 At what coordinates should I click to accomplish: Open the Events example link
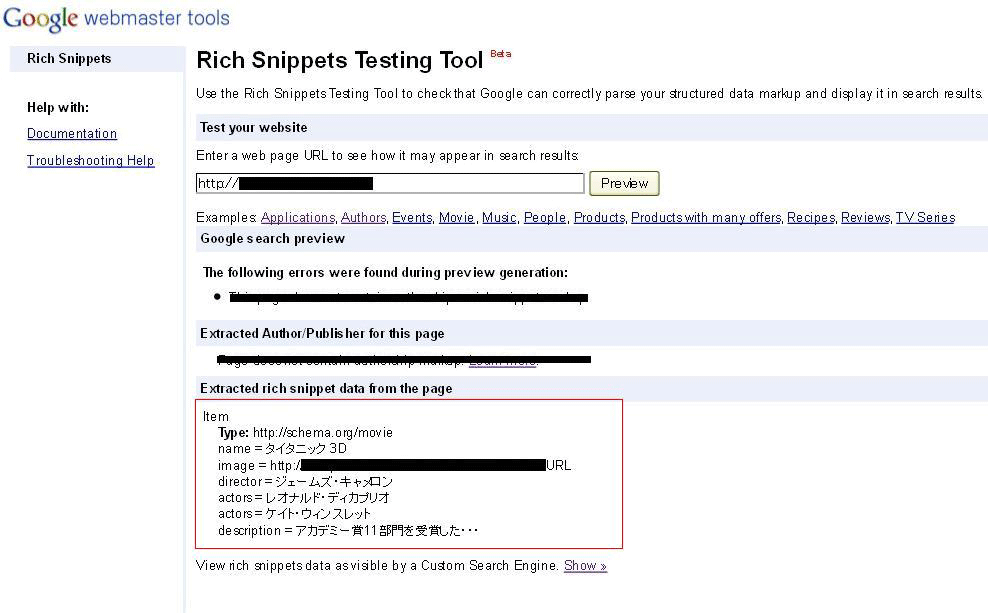tap(412, 217)
